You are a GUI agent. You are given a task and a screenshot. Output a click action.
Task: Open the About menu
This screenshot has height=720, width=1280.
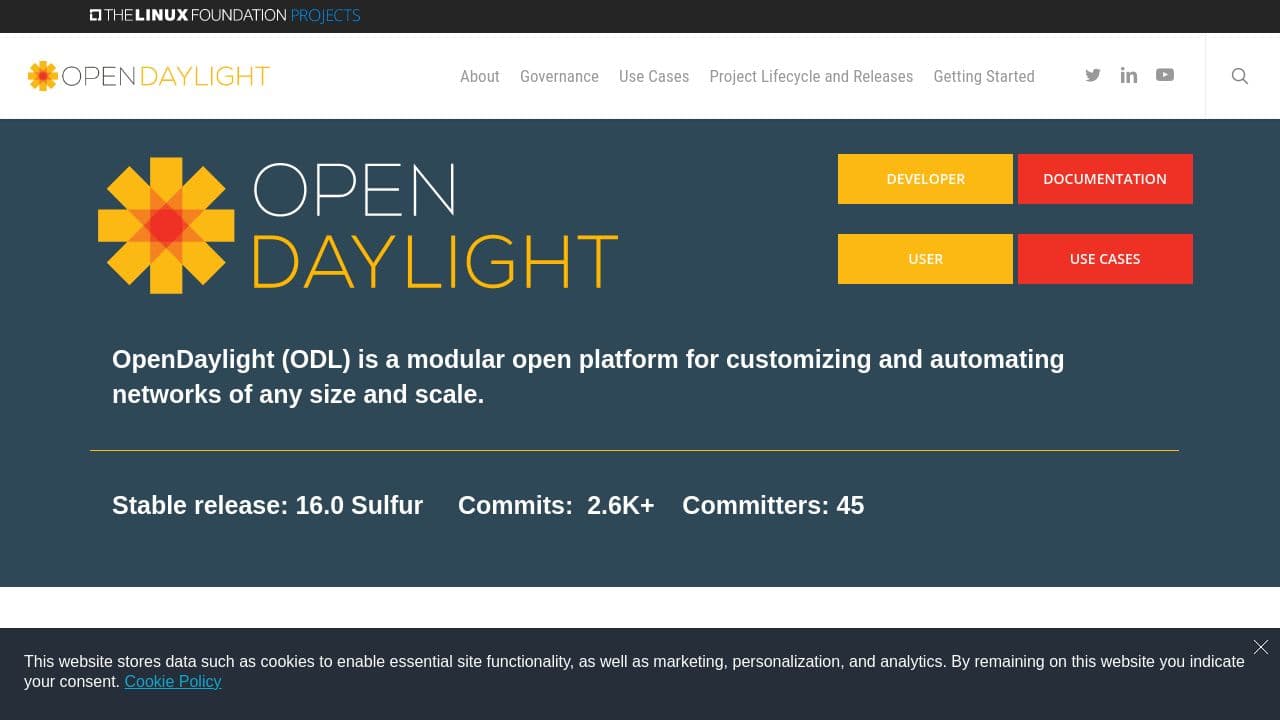[x=480, y=76]
